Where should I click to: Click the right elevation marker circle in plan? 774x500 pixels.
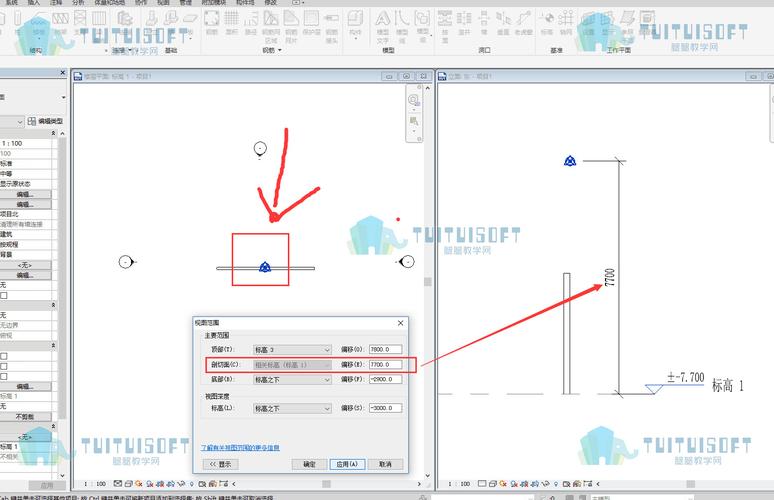[x=407, y=262]
